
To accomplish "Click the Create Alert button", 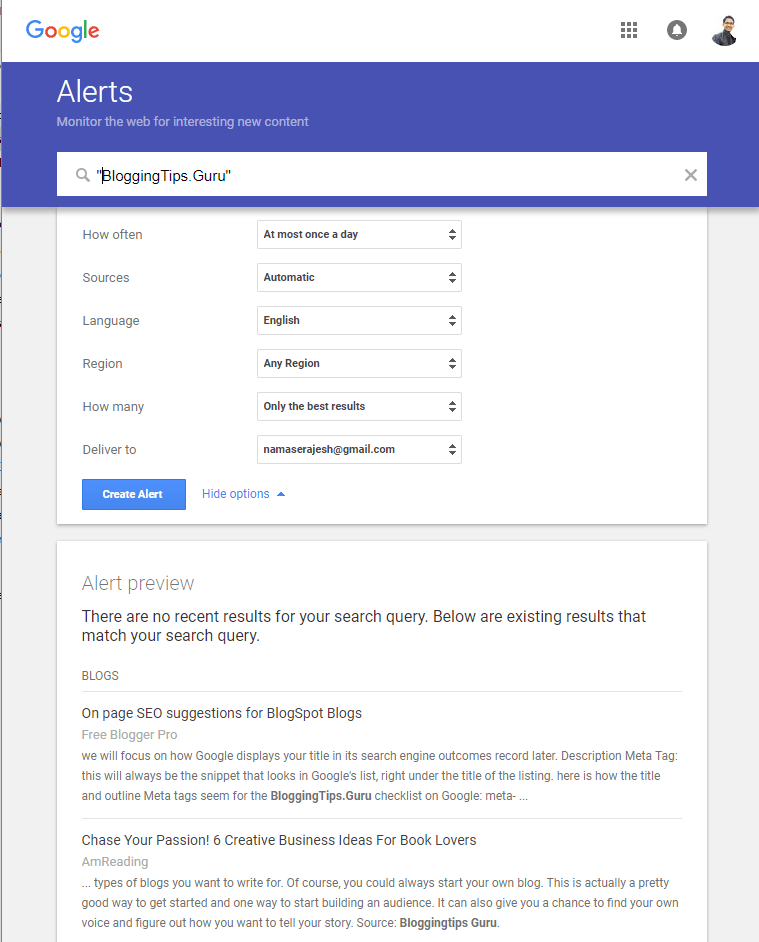I will coord(134,494).
